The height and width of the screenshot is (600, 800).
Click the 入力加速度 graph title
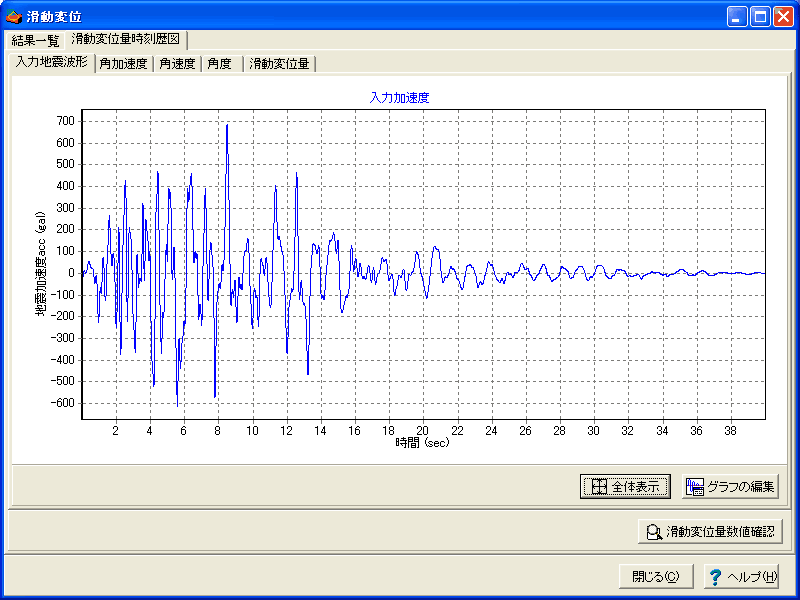(399, 98)
